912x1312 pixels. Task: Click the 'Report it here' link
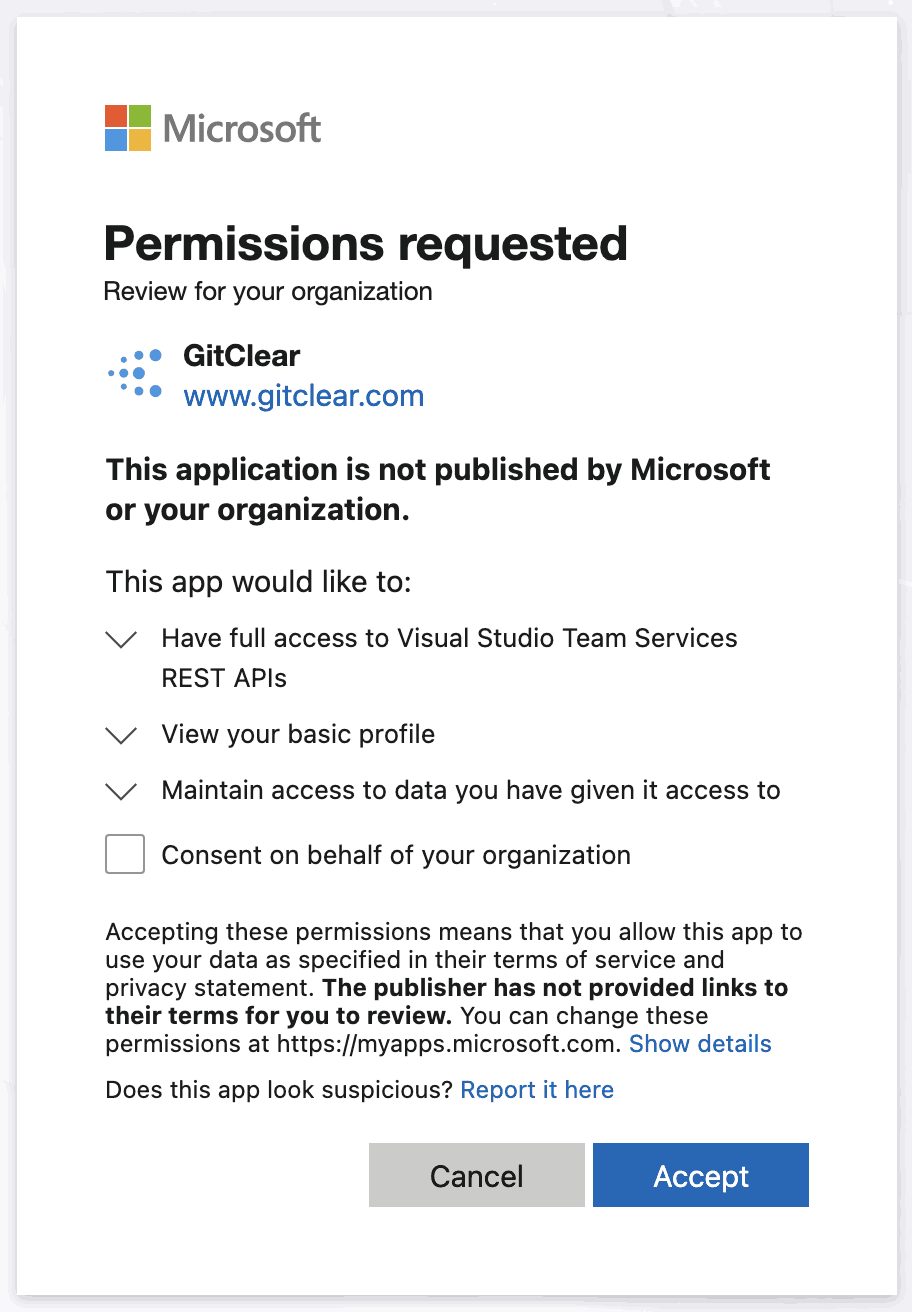tap(537, 1090)
